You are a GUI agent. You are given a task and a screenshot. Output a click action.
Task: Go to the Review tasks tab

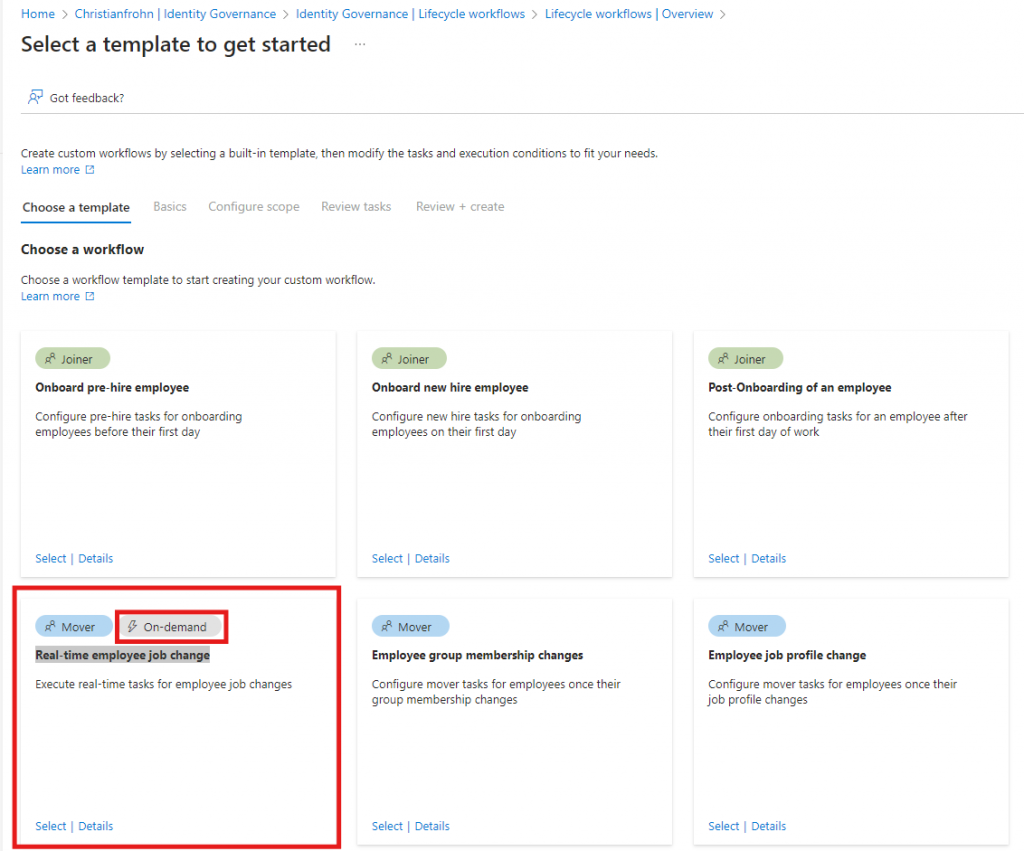(356, 207)
